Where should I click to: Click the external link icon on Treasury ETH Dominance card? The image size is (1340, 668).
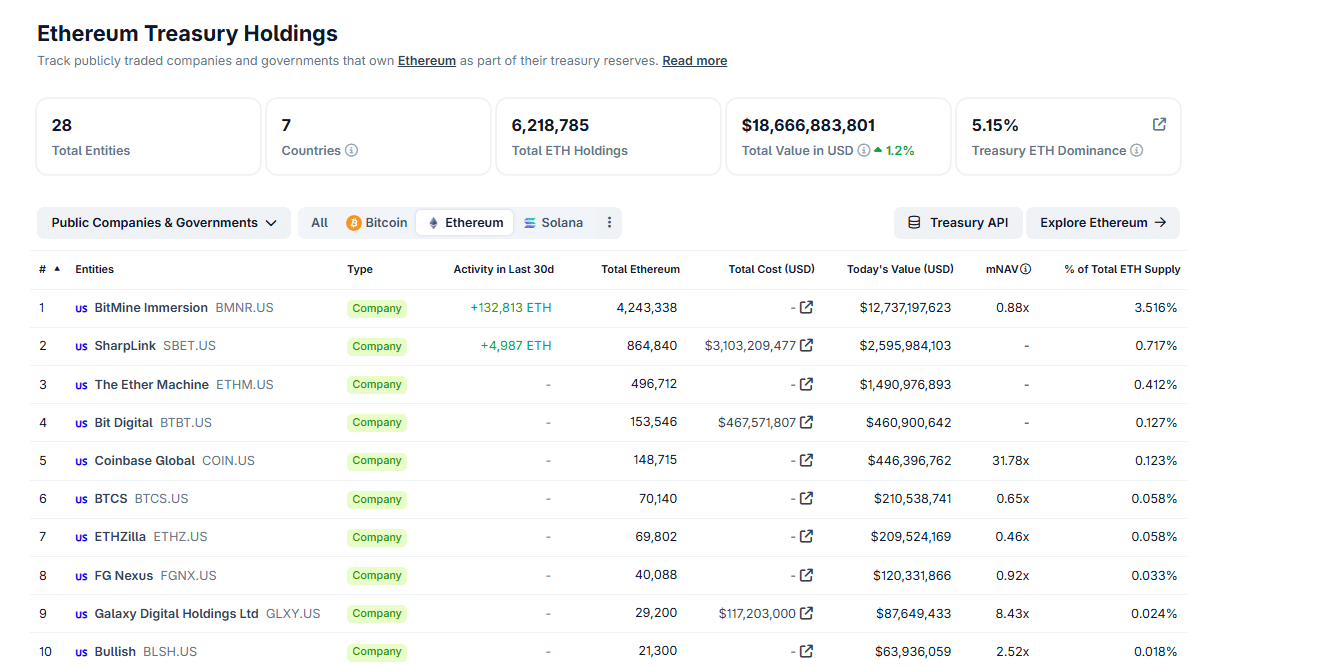pyautogui.click(x=1159, y=124)
